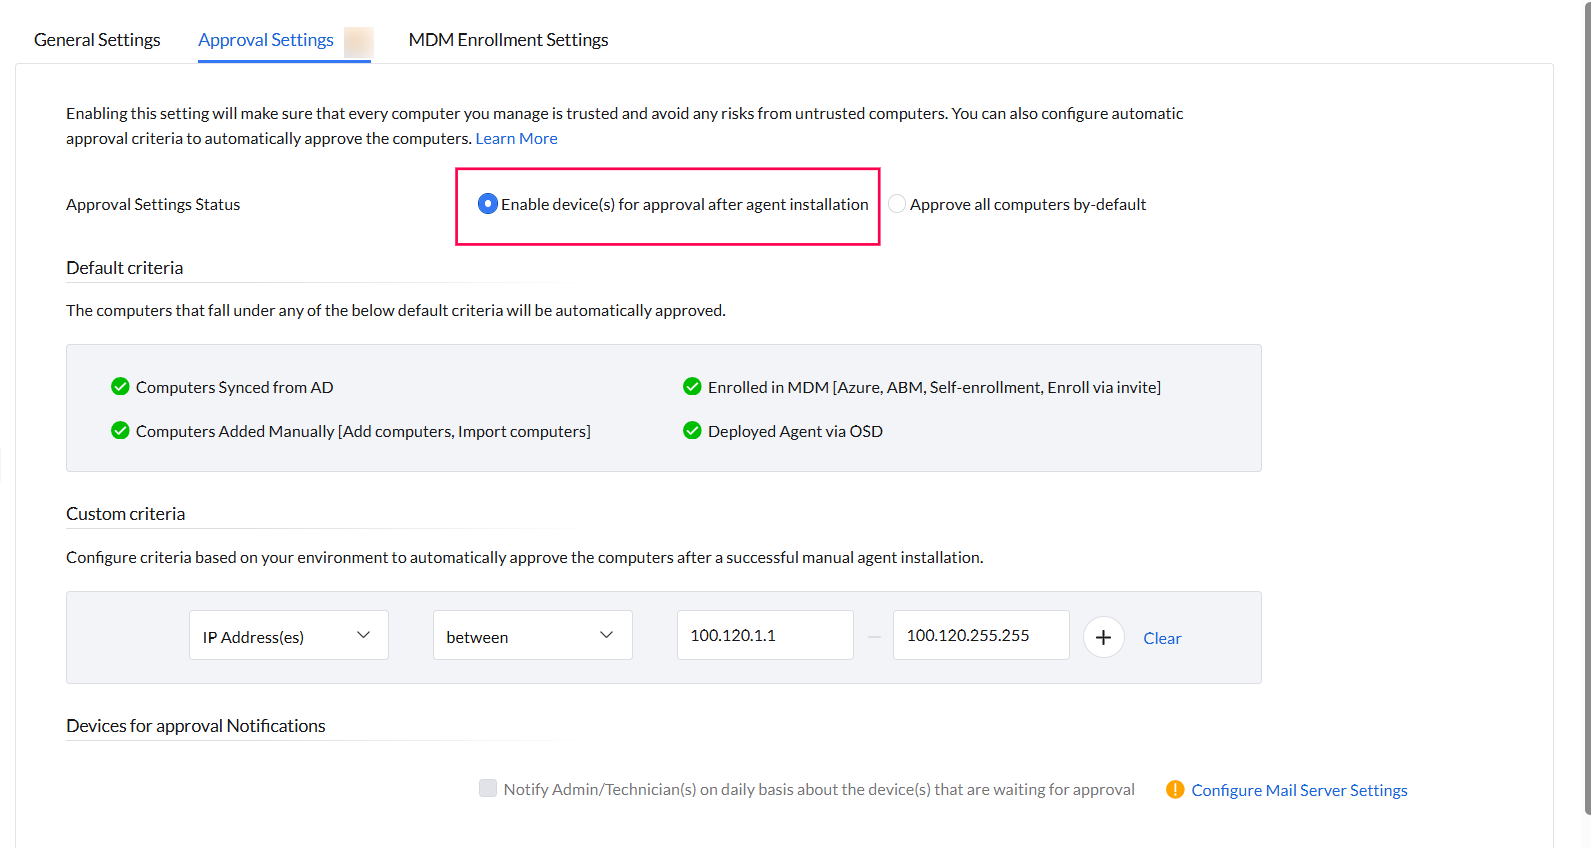Click the green check beside Computers Synced from AD
Viewport: 1591px width, 848px height.
[120, 387]
